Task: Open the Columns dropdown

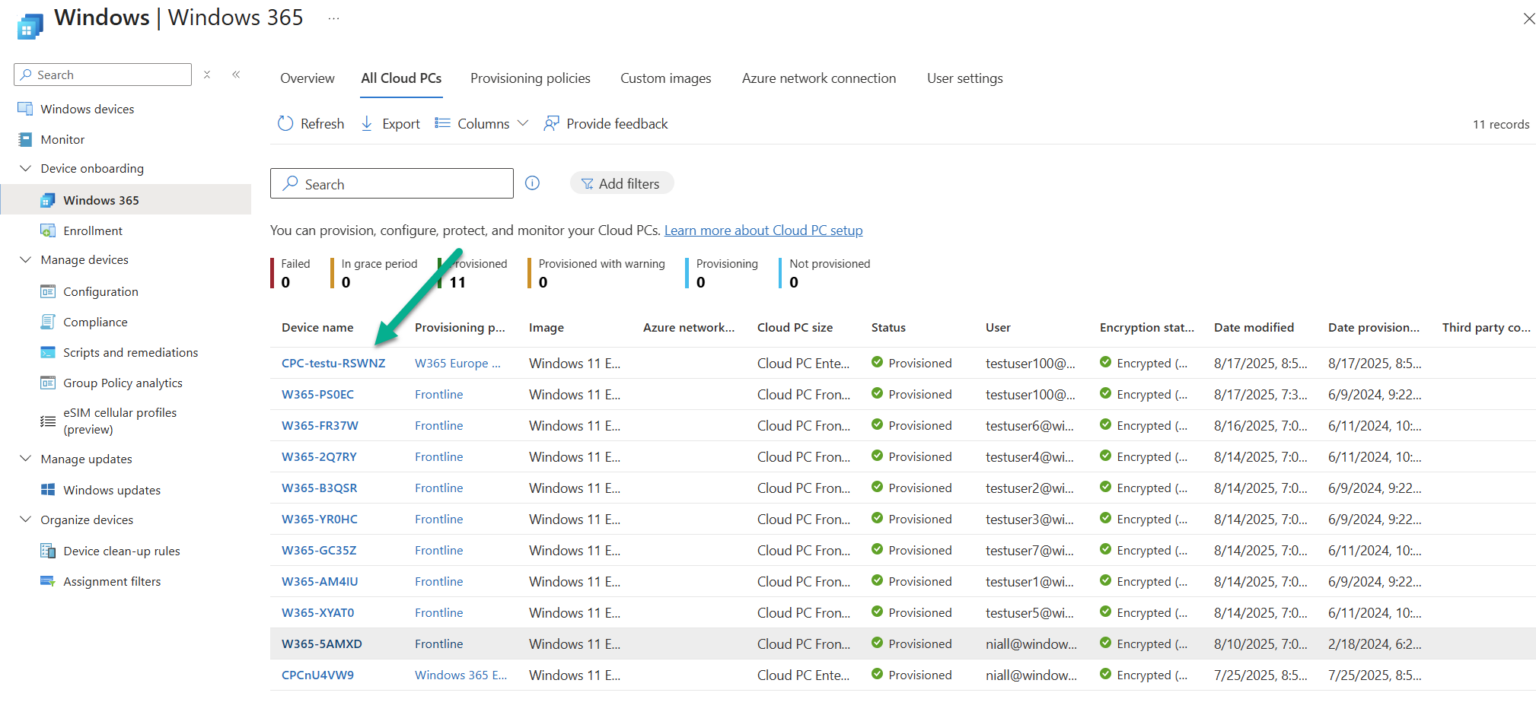Action: click(x=481, y=123)
